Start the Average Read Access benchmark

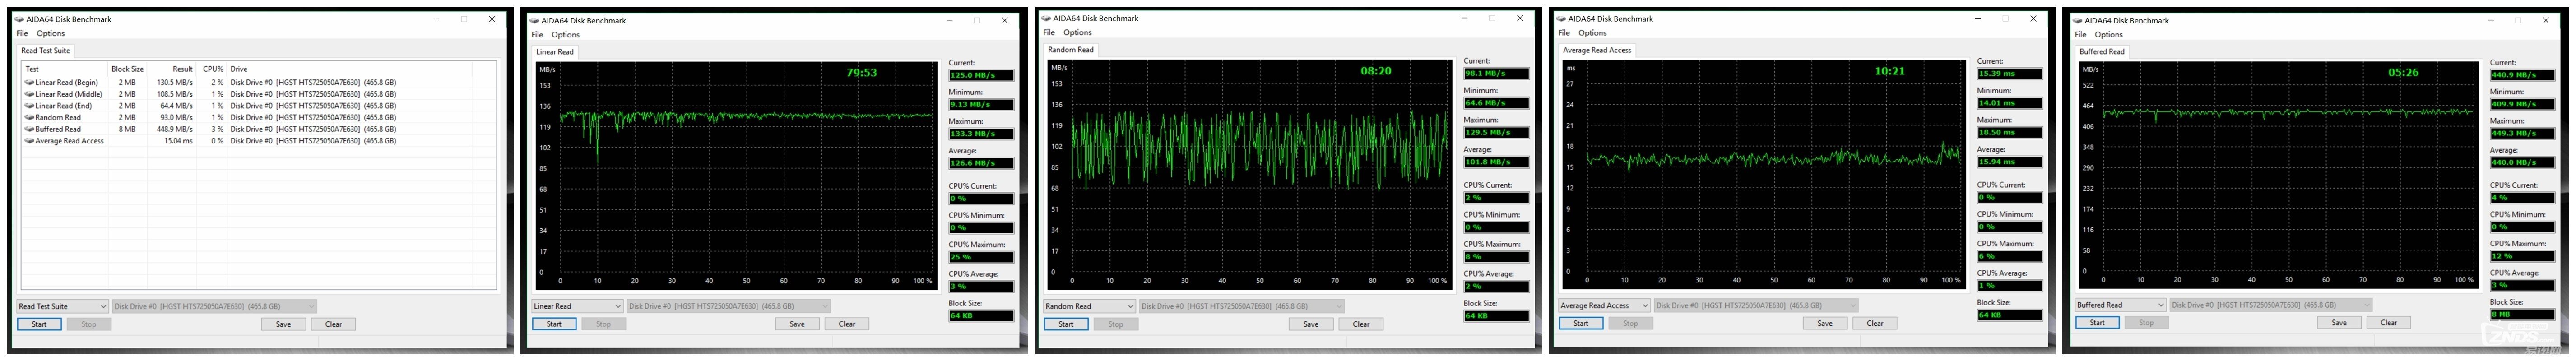point(1581,323)
